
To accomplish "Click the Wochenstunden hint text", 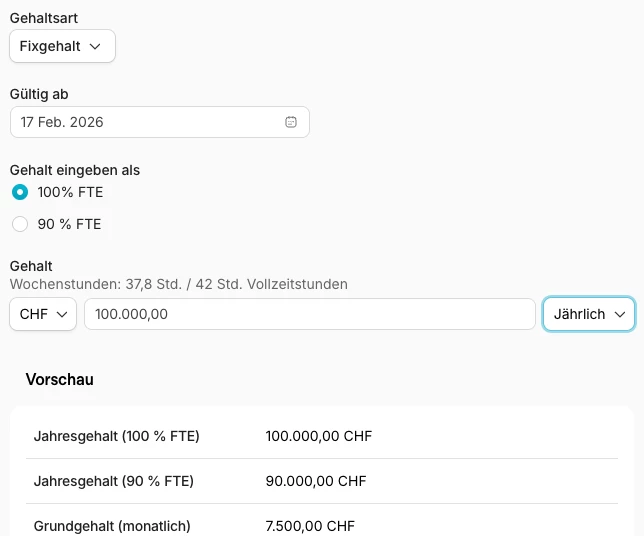I will point(179,284).
